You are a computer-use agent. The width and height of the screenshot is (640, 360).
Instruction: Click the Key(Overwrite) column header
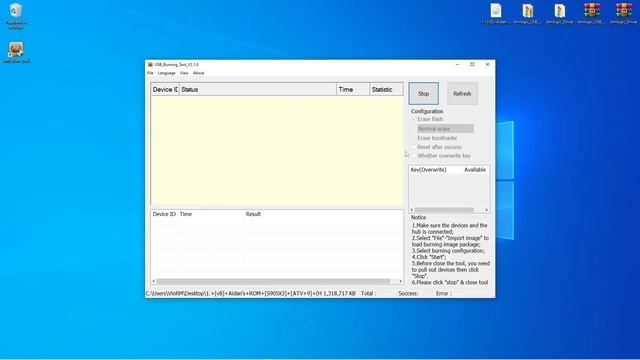pos(429,169)
